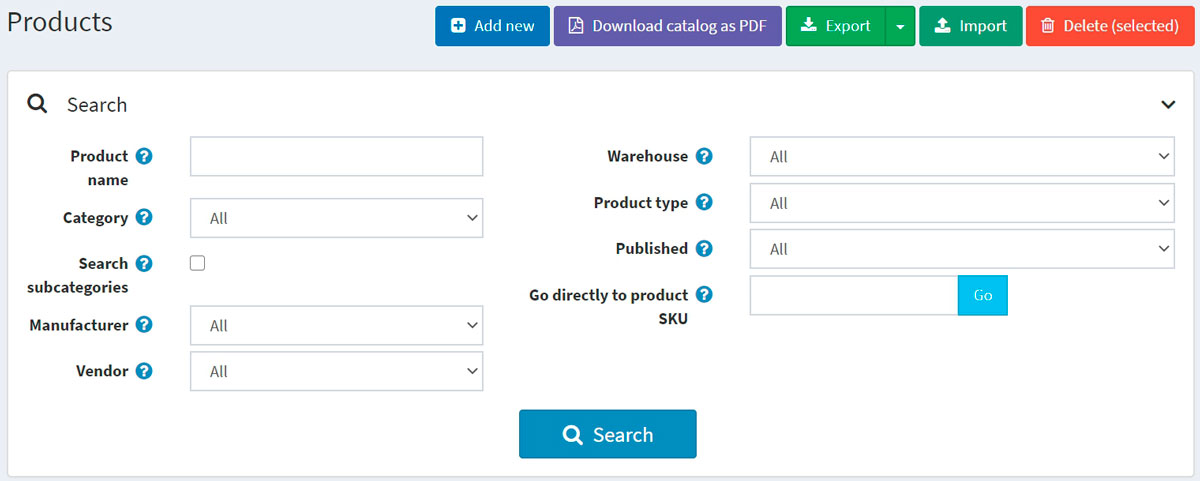Collapse the Search panel with chevron

pyautogui.click(x=1167, y=104)
